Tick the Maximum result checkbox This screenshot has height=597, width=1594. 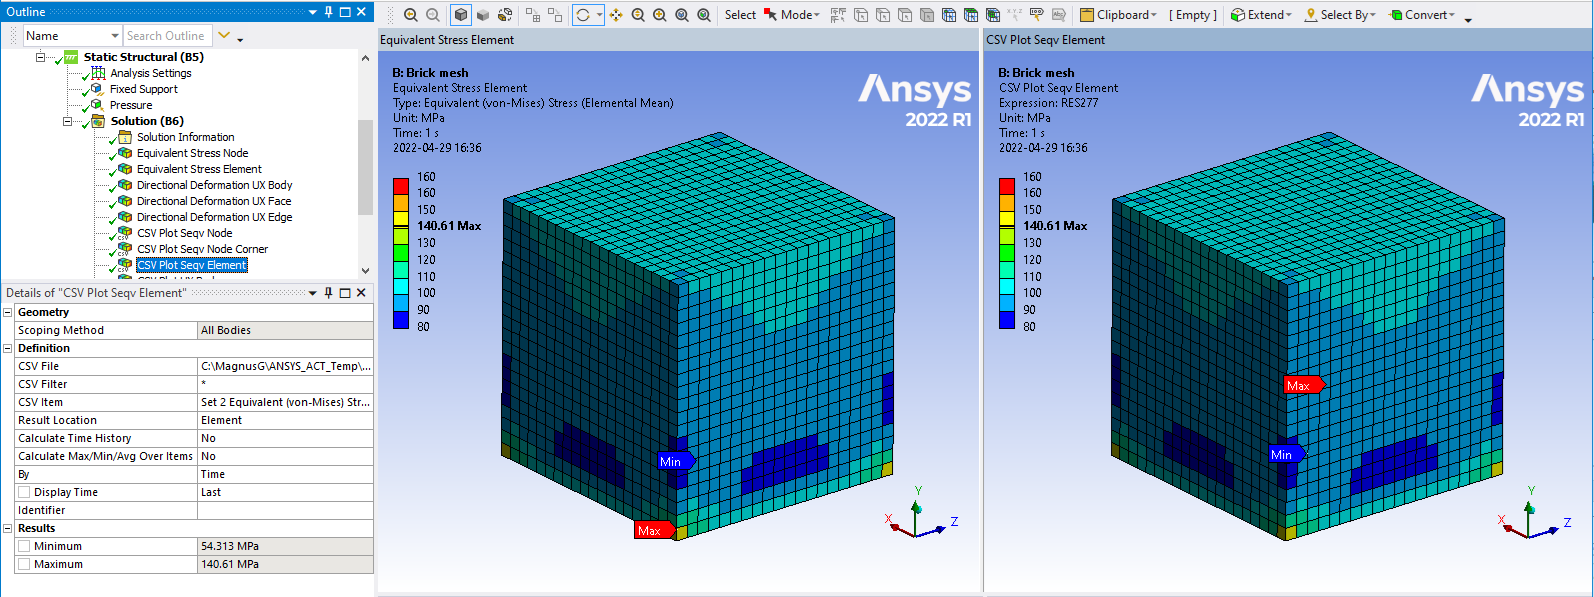24,564
